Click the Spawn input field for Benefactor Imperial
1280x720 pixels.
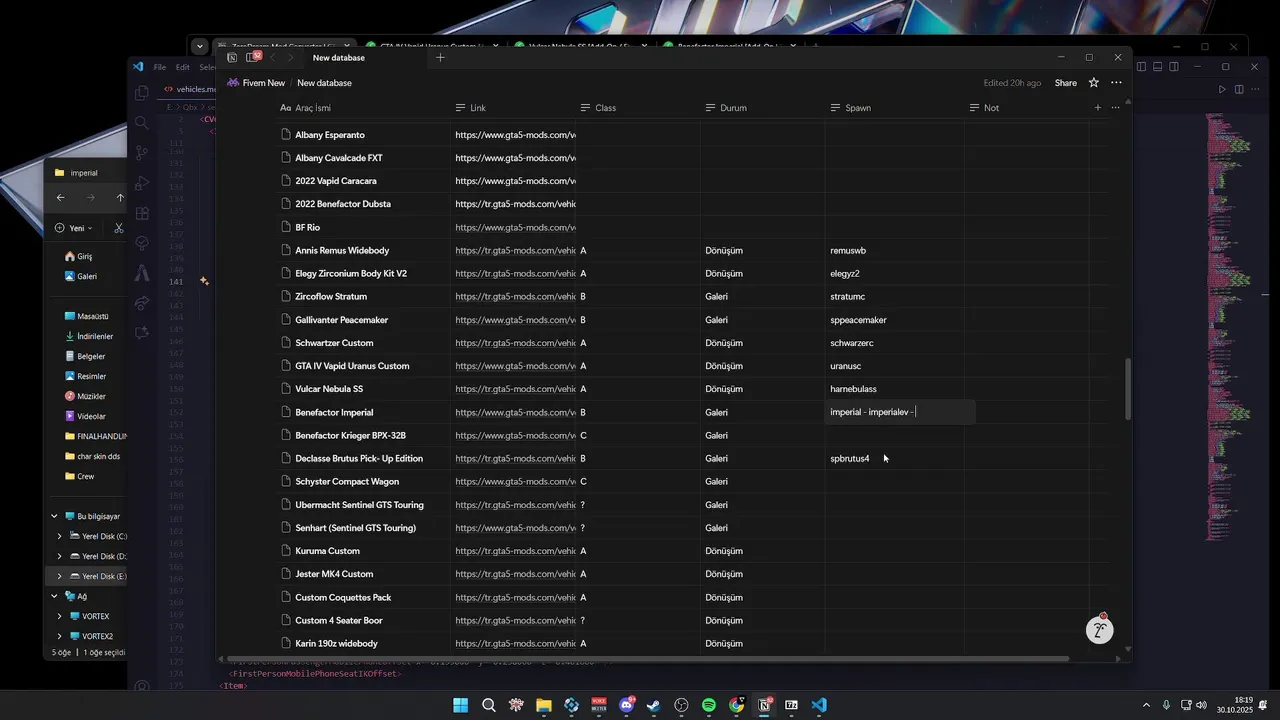coord(899,412)
